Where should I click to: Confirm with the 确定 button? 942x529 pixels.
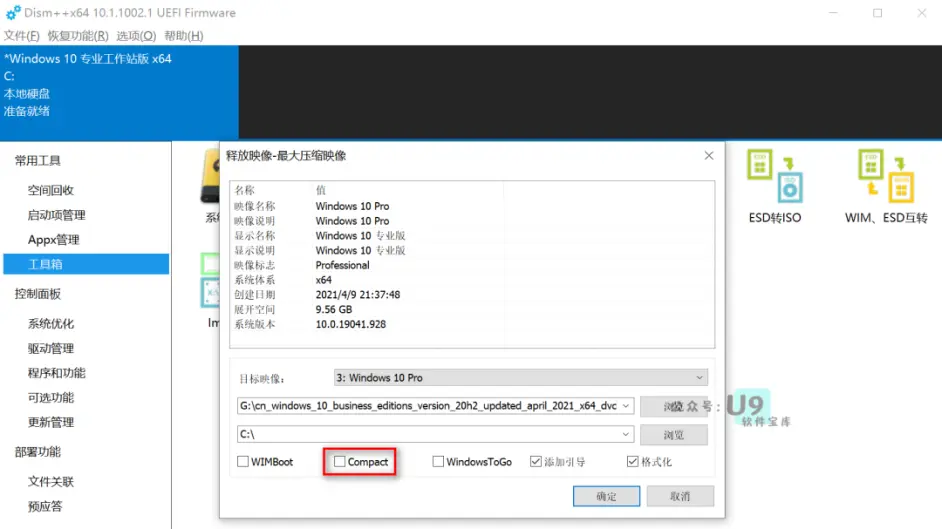tap(606, 496)
